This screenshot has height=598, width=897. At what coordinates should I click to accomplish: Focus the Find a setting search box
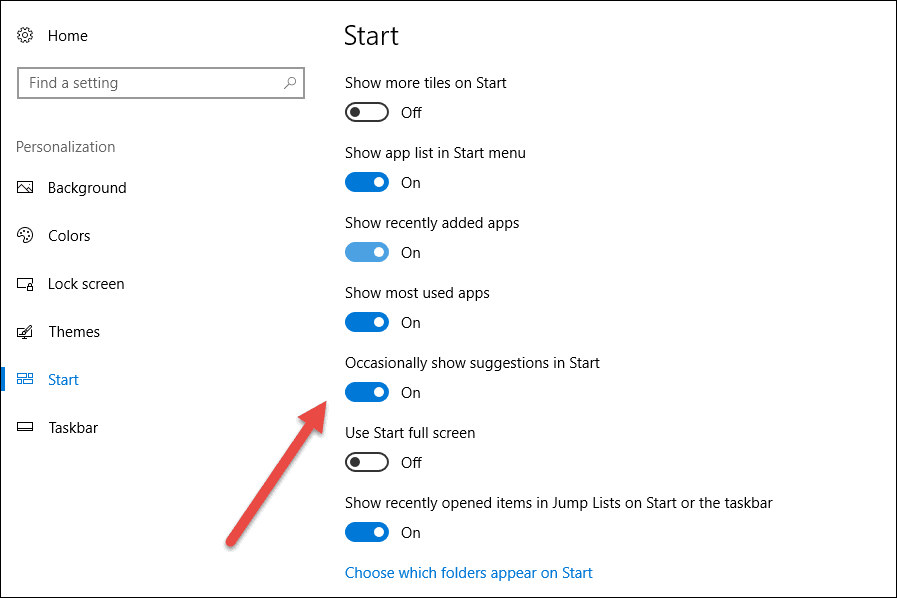click(x=161, y=83)
